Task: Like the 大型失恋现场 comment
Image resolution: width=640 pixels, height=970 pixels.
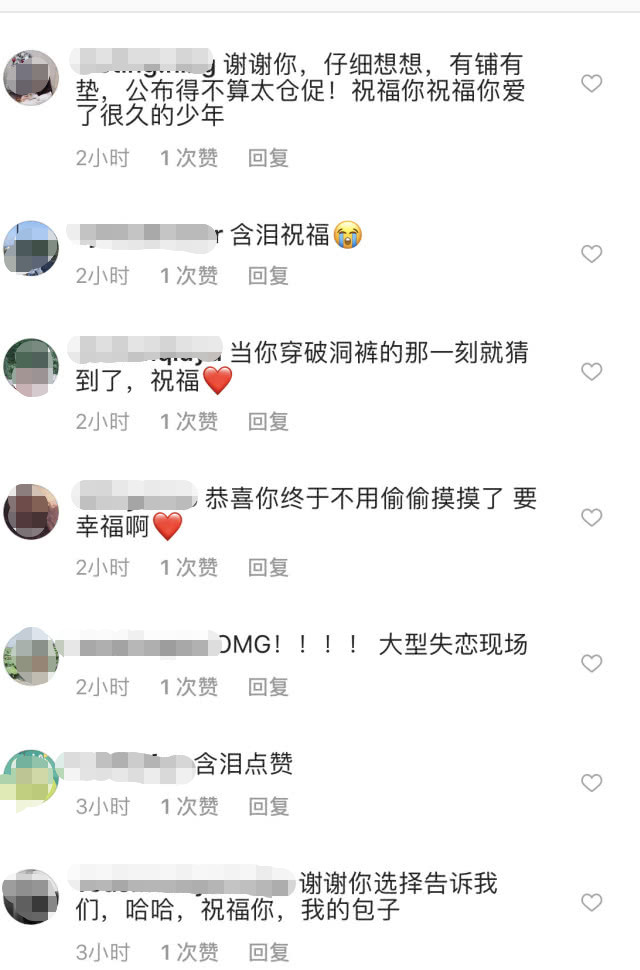Action: click(x=592, y=663)
